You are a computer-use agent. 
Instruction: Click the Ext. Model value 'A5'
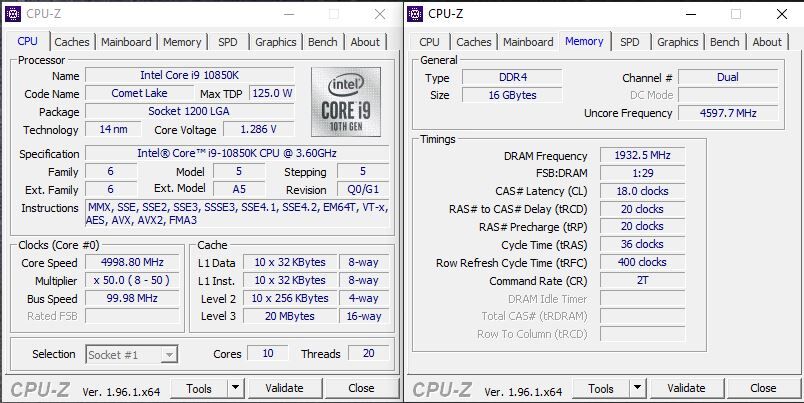(x=239, y=189)
